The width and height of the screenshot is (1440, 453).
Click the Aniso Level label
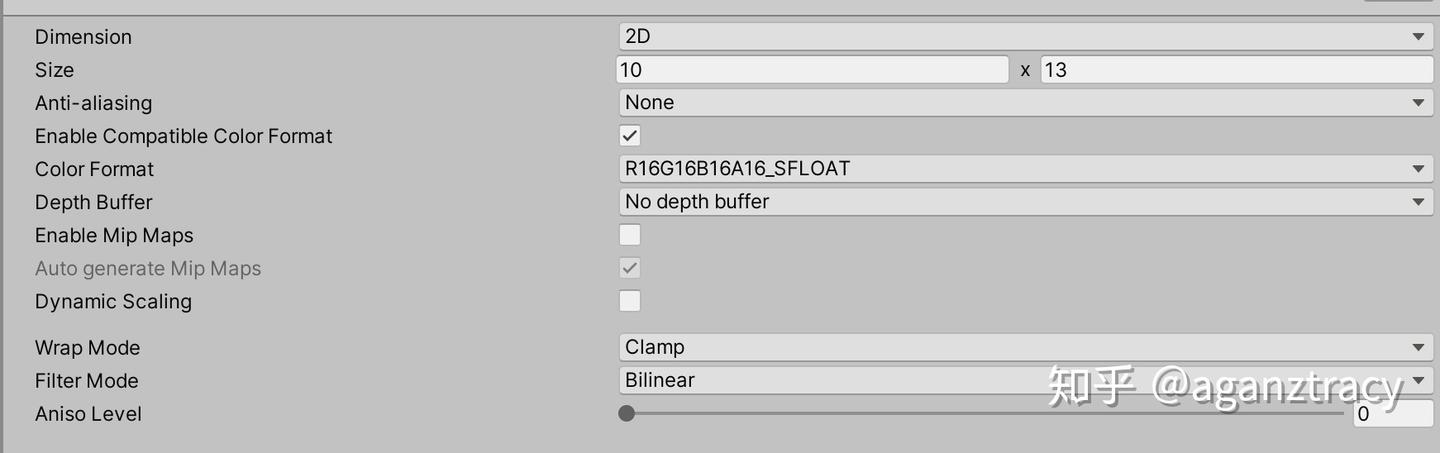pyautogui.click(x=88, y=414)
